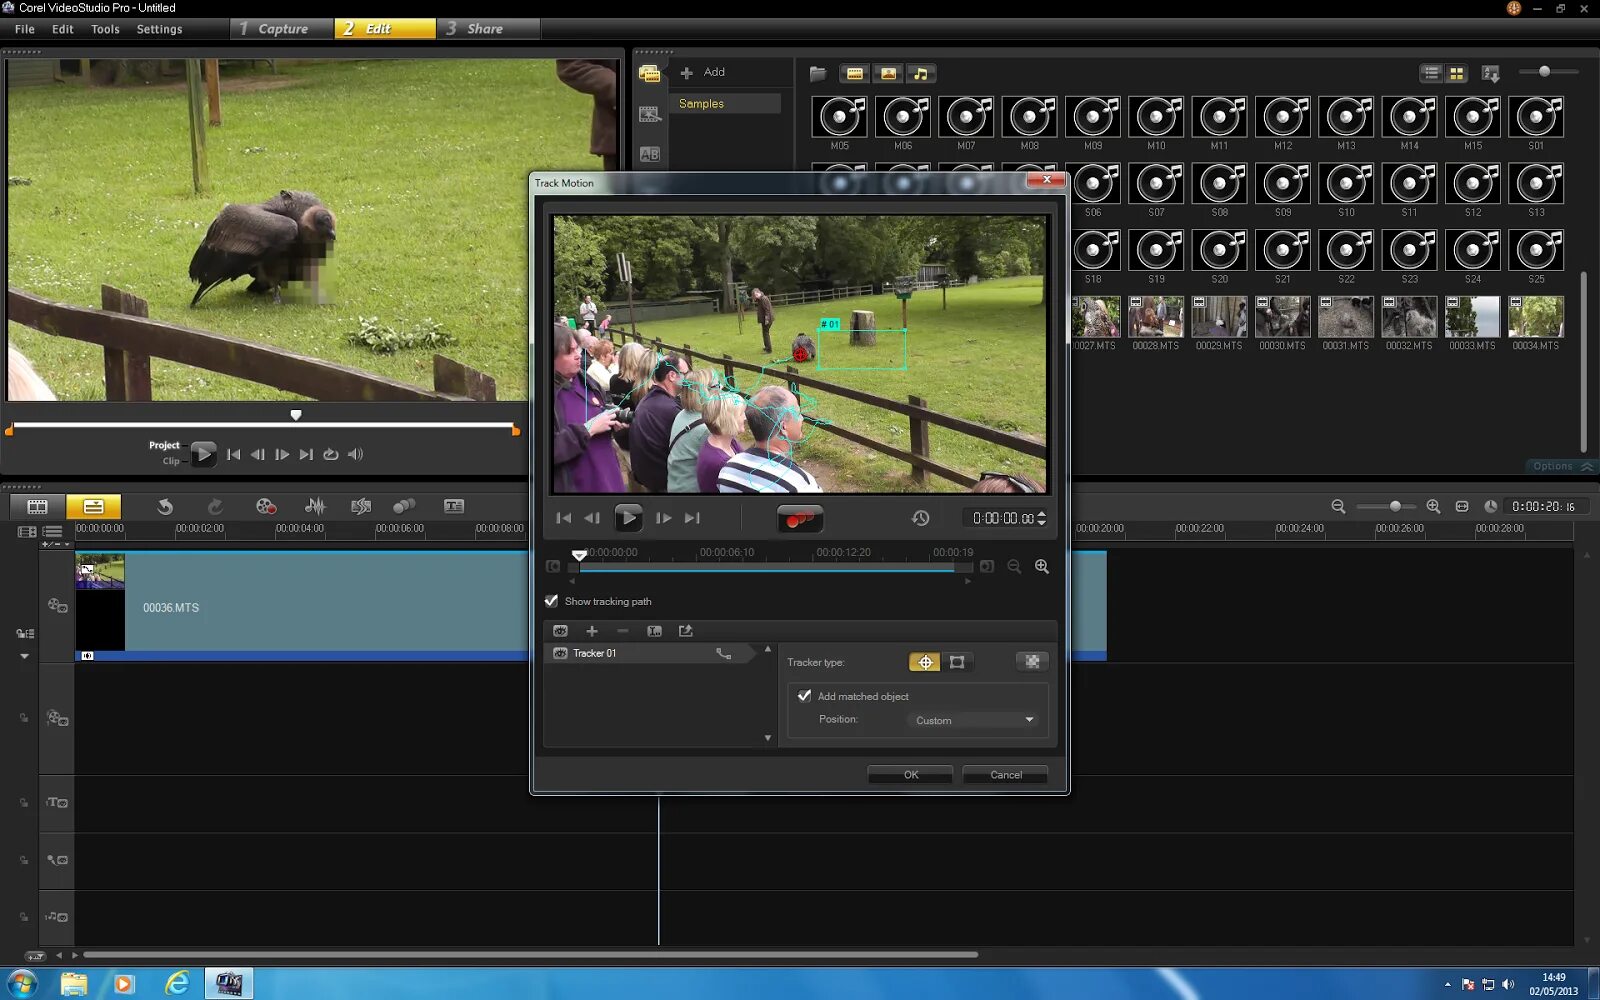Open the Settings menu

[159, 29]
